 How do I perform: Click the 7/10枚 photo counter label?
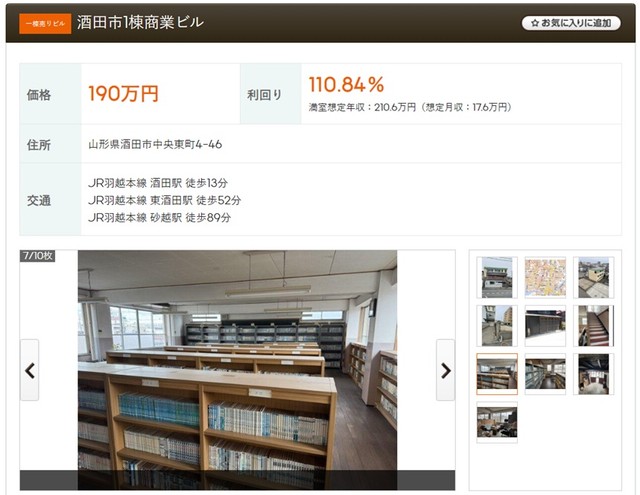pos(37,256)
